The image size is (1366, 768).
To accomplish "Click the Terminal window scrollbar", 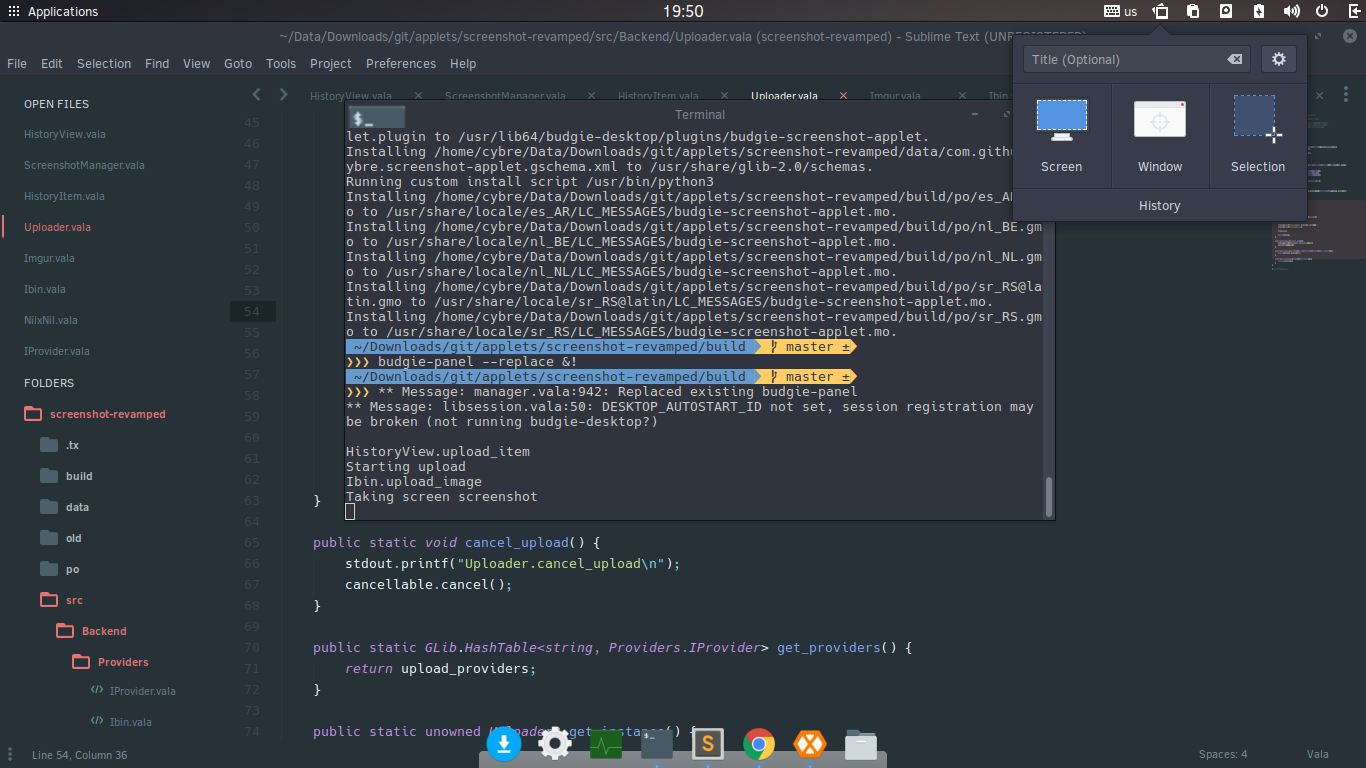I will click(1049, 497).
